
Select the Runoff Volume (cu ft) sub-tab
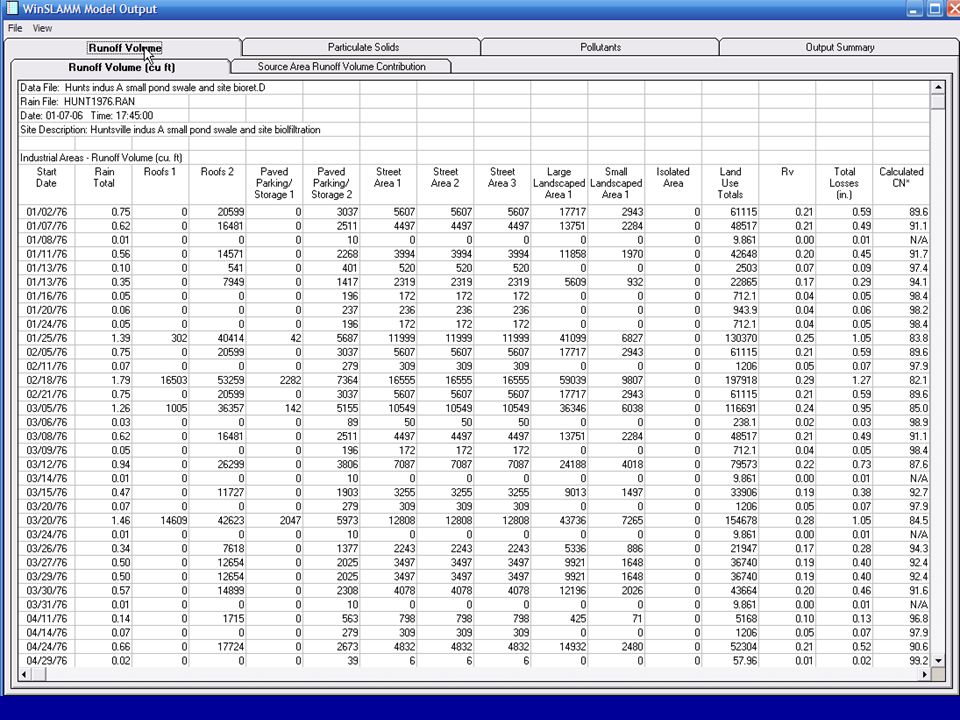click(121, 67)
